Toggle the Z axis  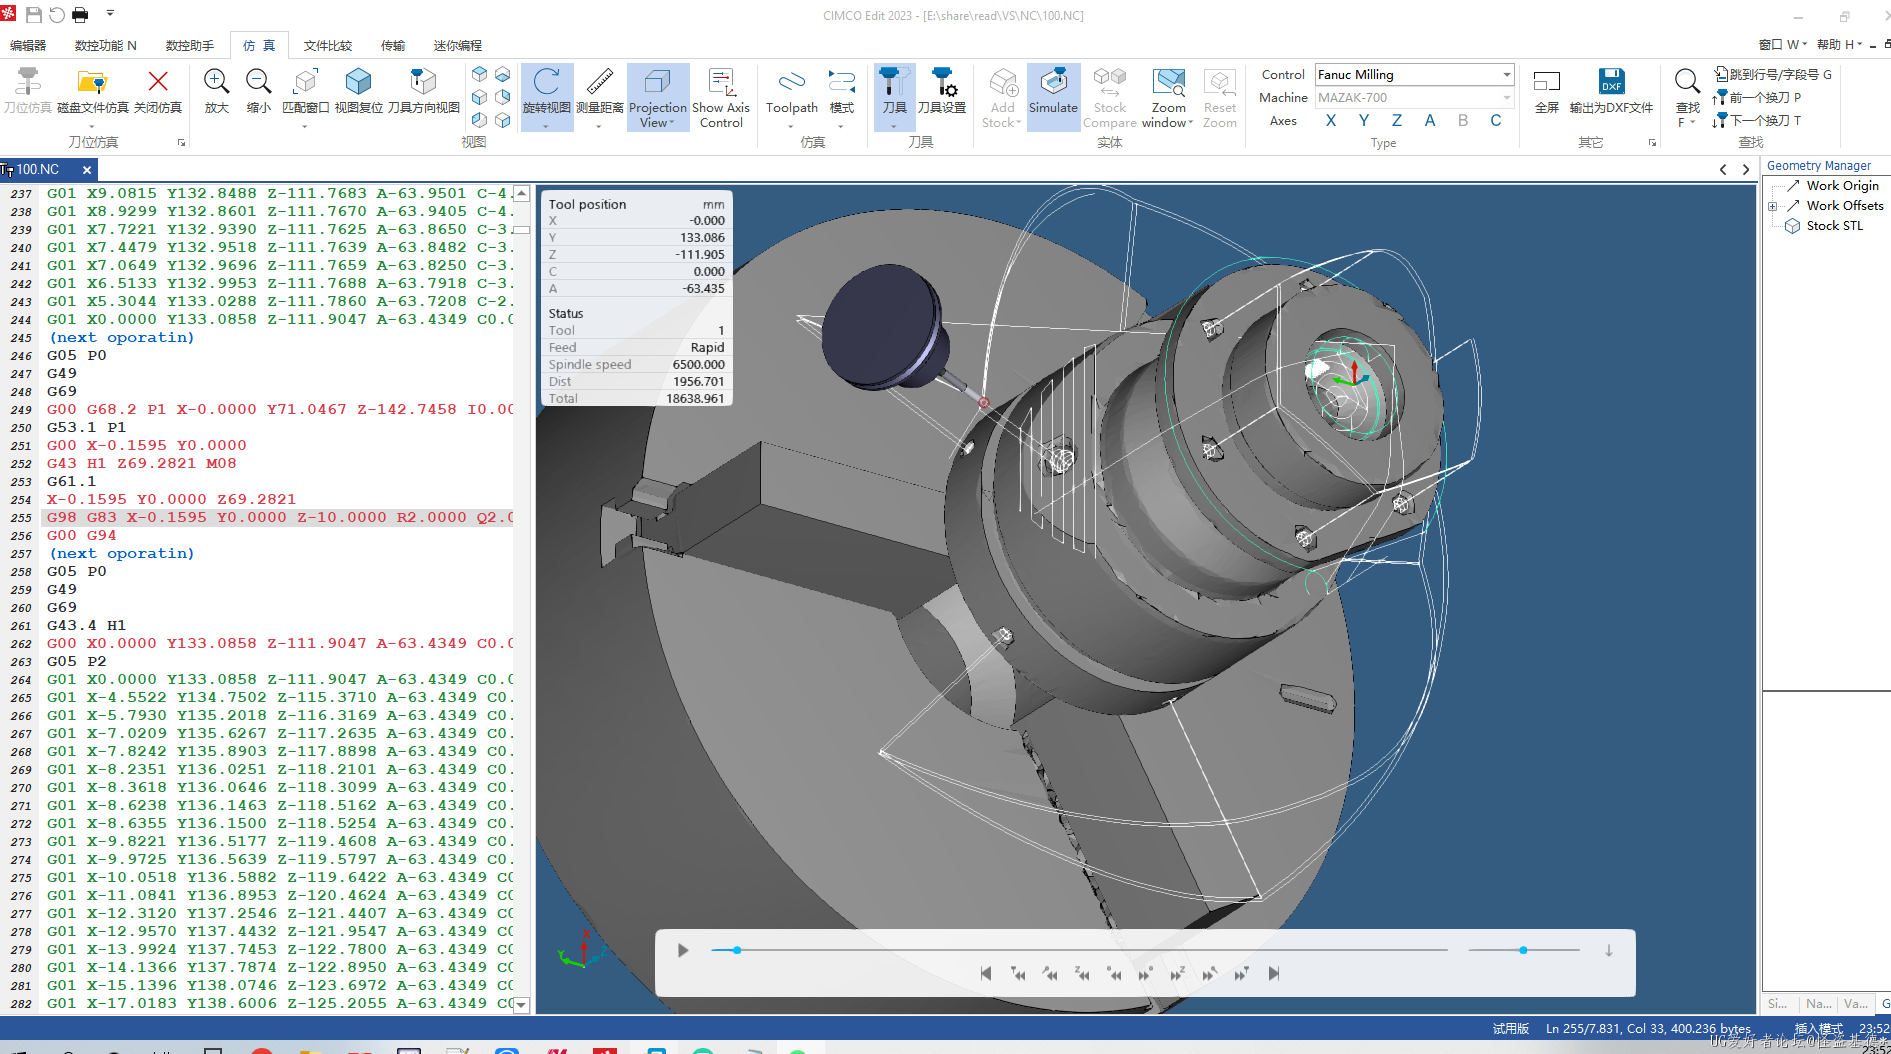[x=1396, y=120]
